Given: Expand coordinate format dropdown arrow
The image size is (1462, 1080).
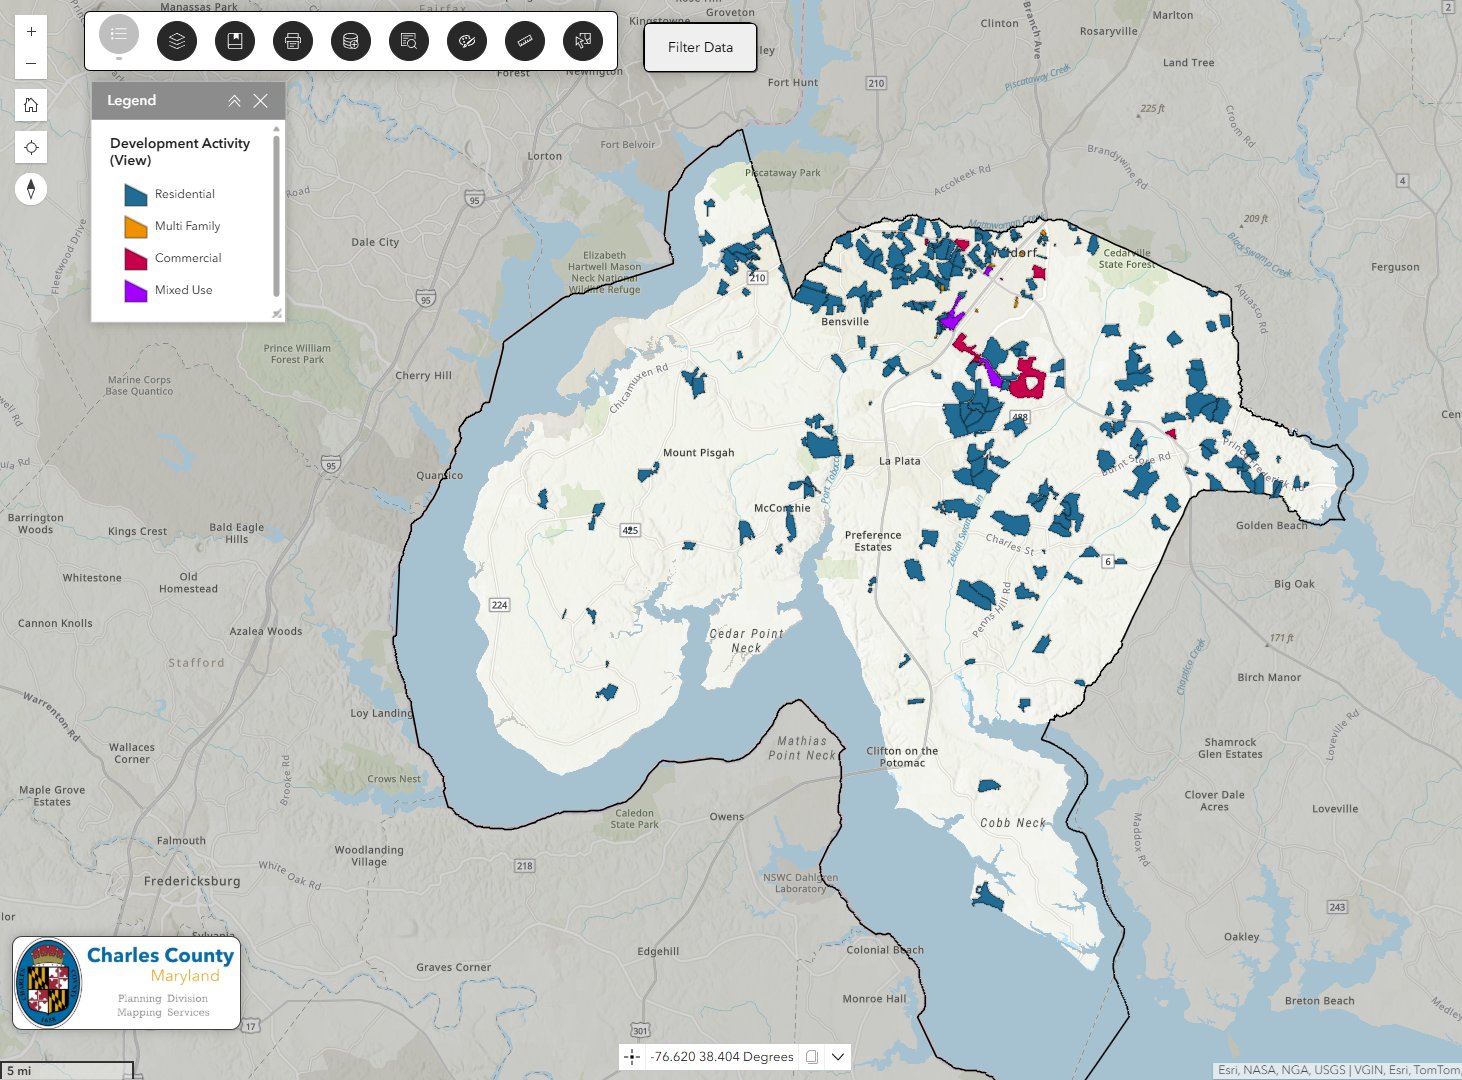Looking at the screenshot, I should point(838,1056).
